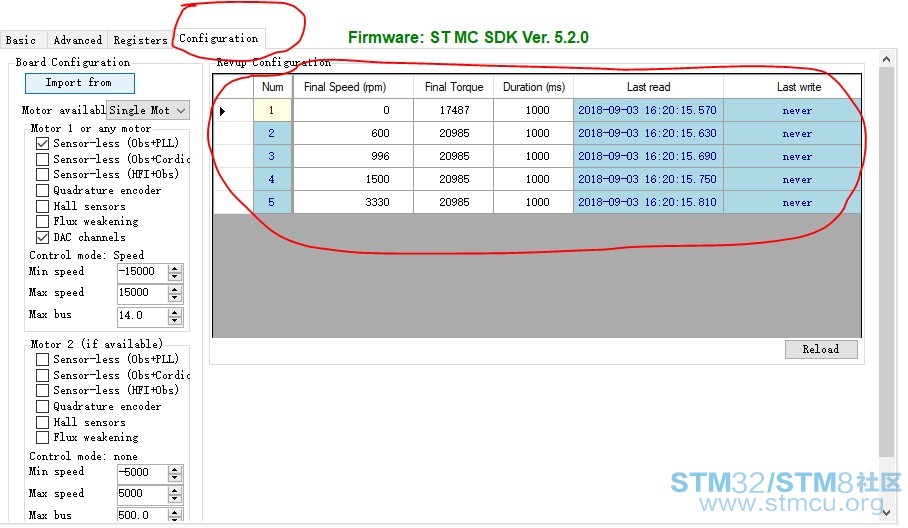Click Final Speed cell with value 996
The image size is (908, 528).
(353, 156)
